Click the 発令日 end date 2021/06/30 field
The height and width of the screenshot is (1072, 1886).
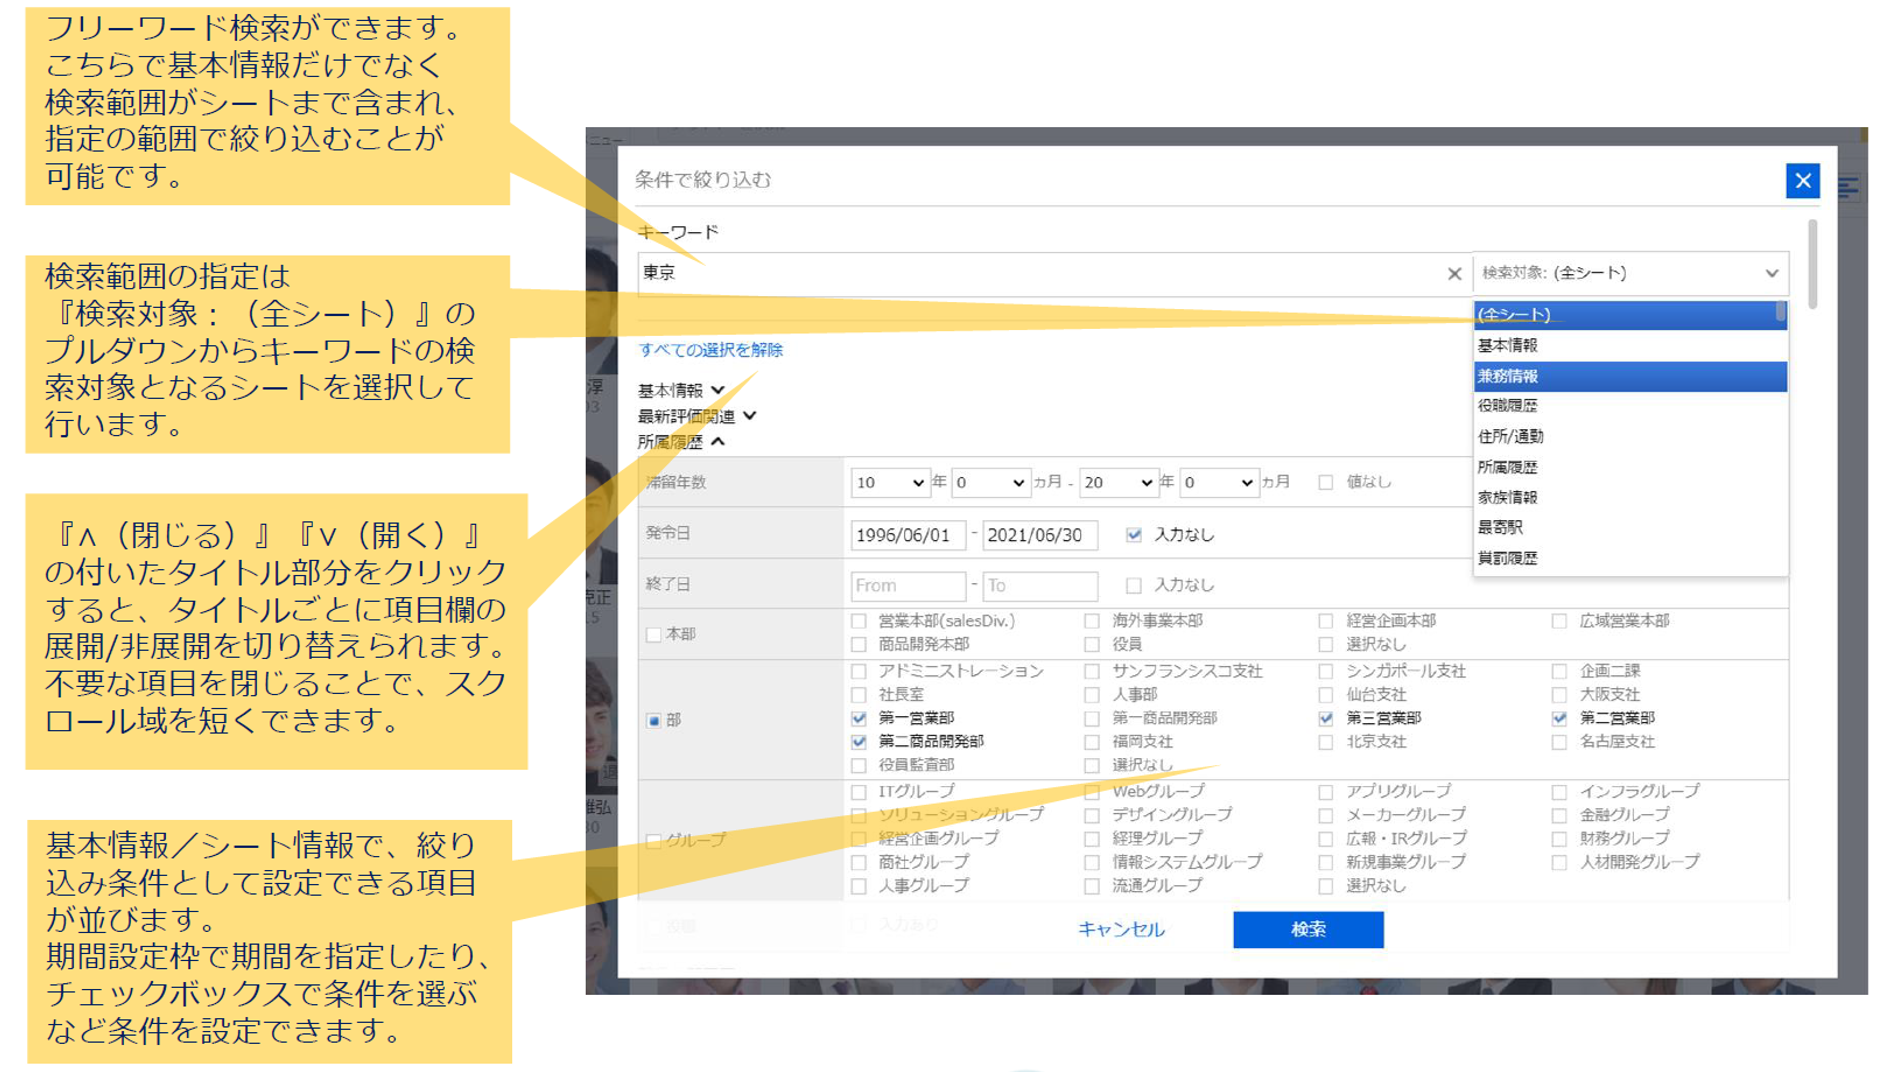(1040, 535)
